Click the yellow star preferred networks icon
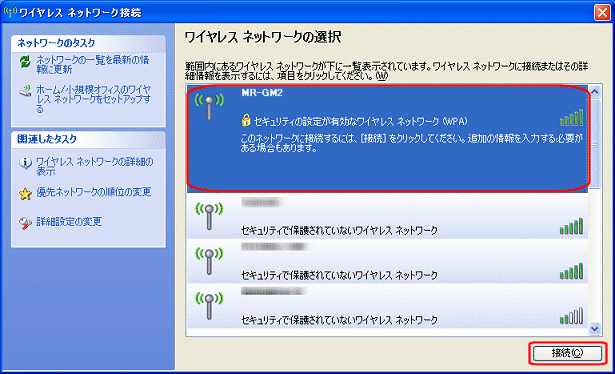Screen dimensions: 615x374 25,193
